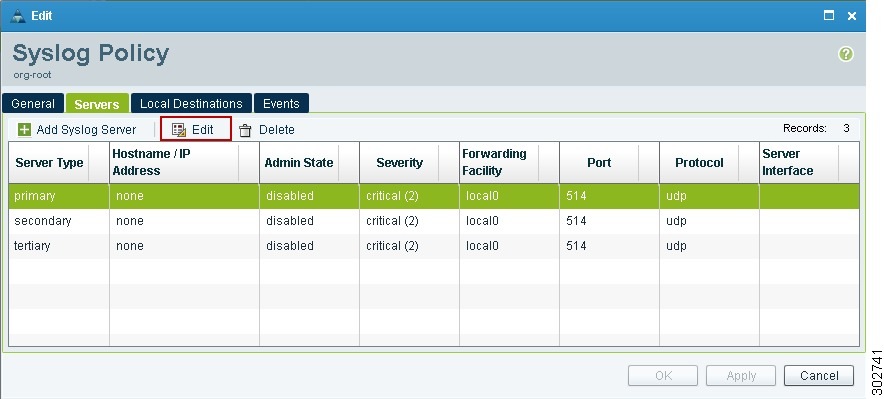The height and width of the screenshot is (399, 884).
Task: Click 'none' hostname in primary row
Action: tap(130, 196)
